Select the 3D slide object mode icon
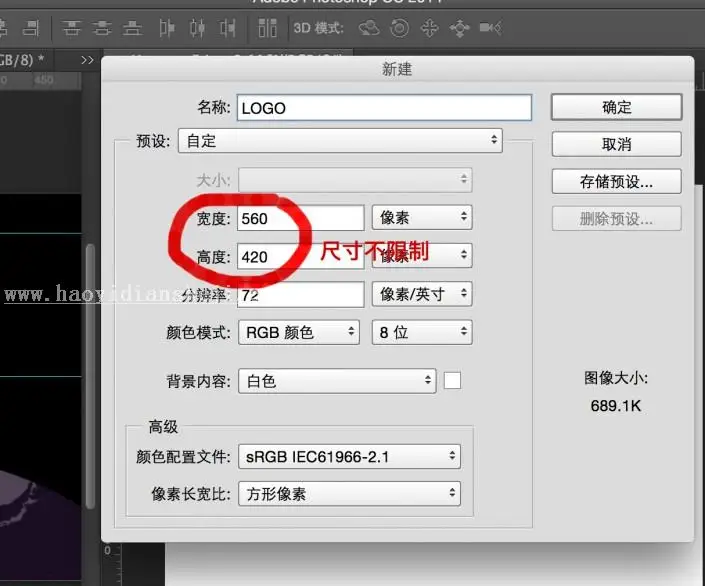 pos(460,28)
